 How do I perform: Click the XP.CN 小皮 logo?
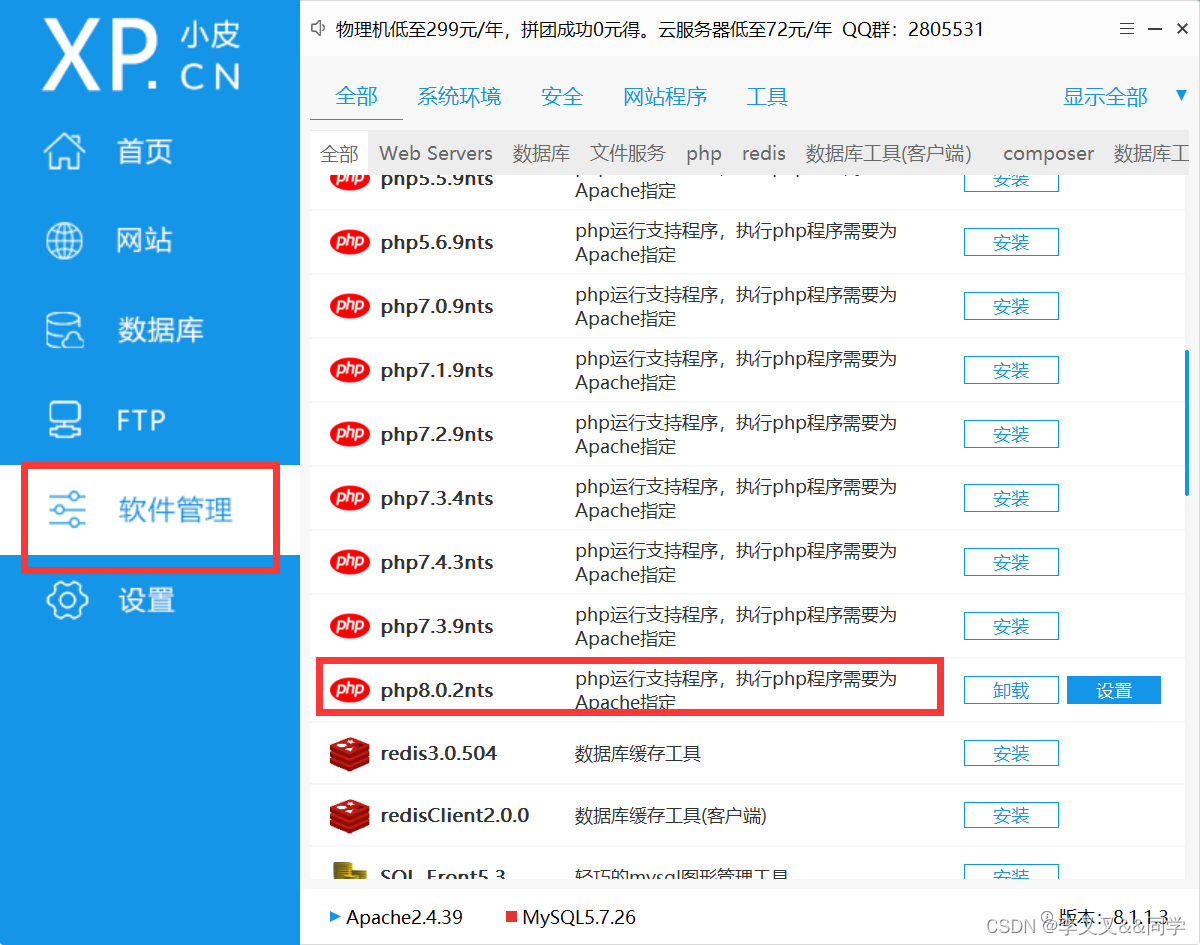(x=142, y=55)
